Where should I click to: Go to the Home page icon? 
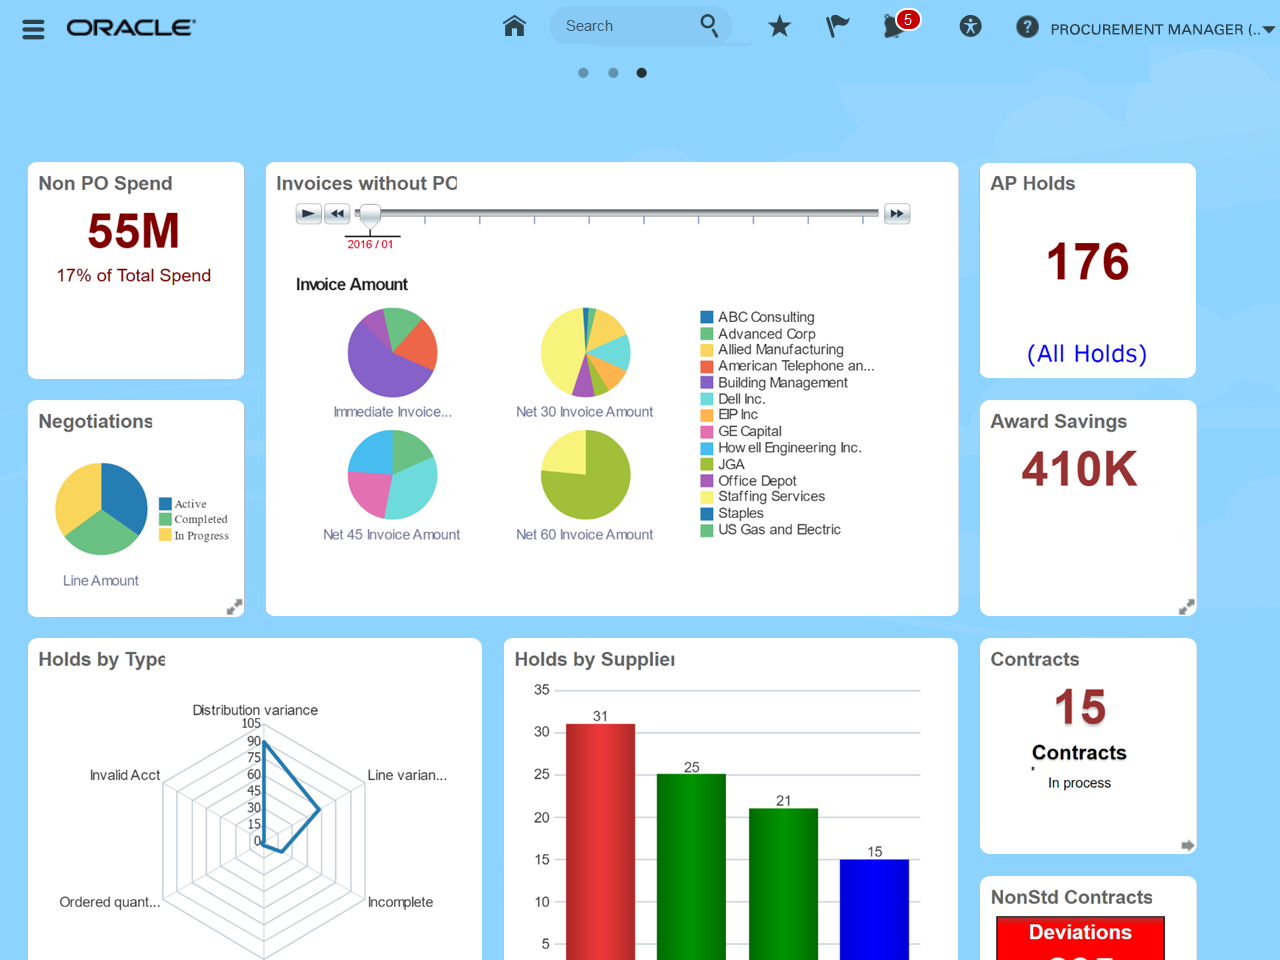pyautogui.click(x=514, y=26)
